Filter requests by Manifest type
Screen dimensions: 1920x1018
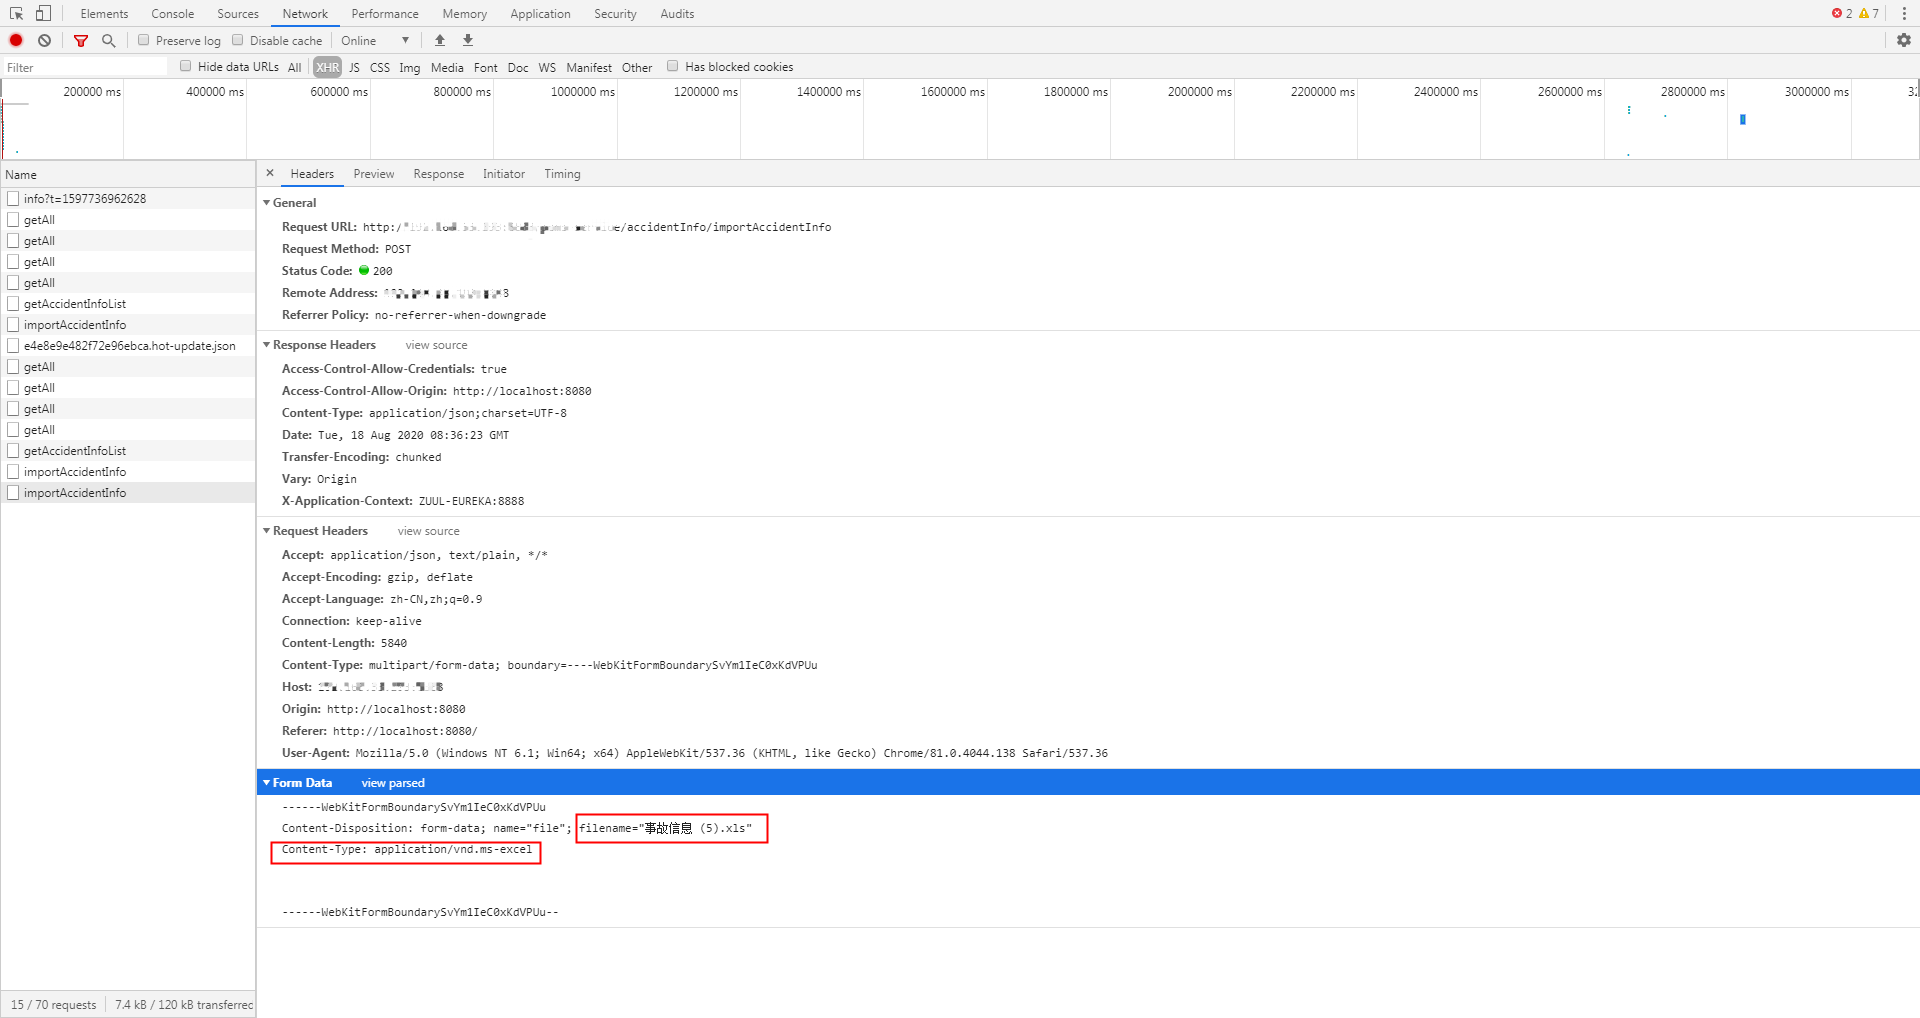[x=589, y=67]
